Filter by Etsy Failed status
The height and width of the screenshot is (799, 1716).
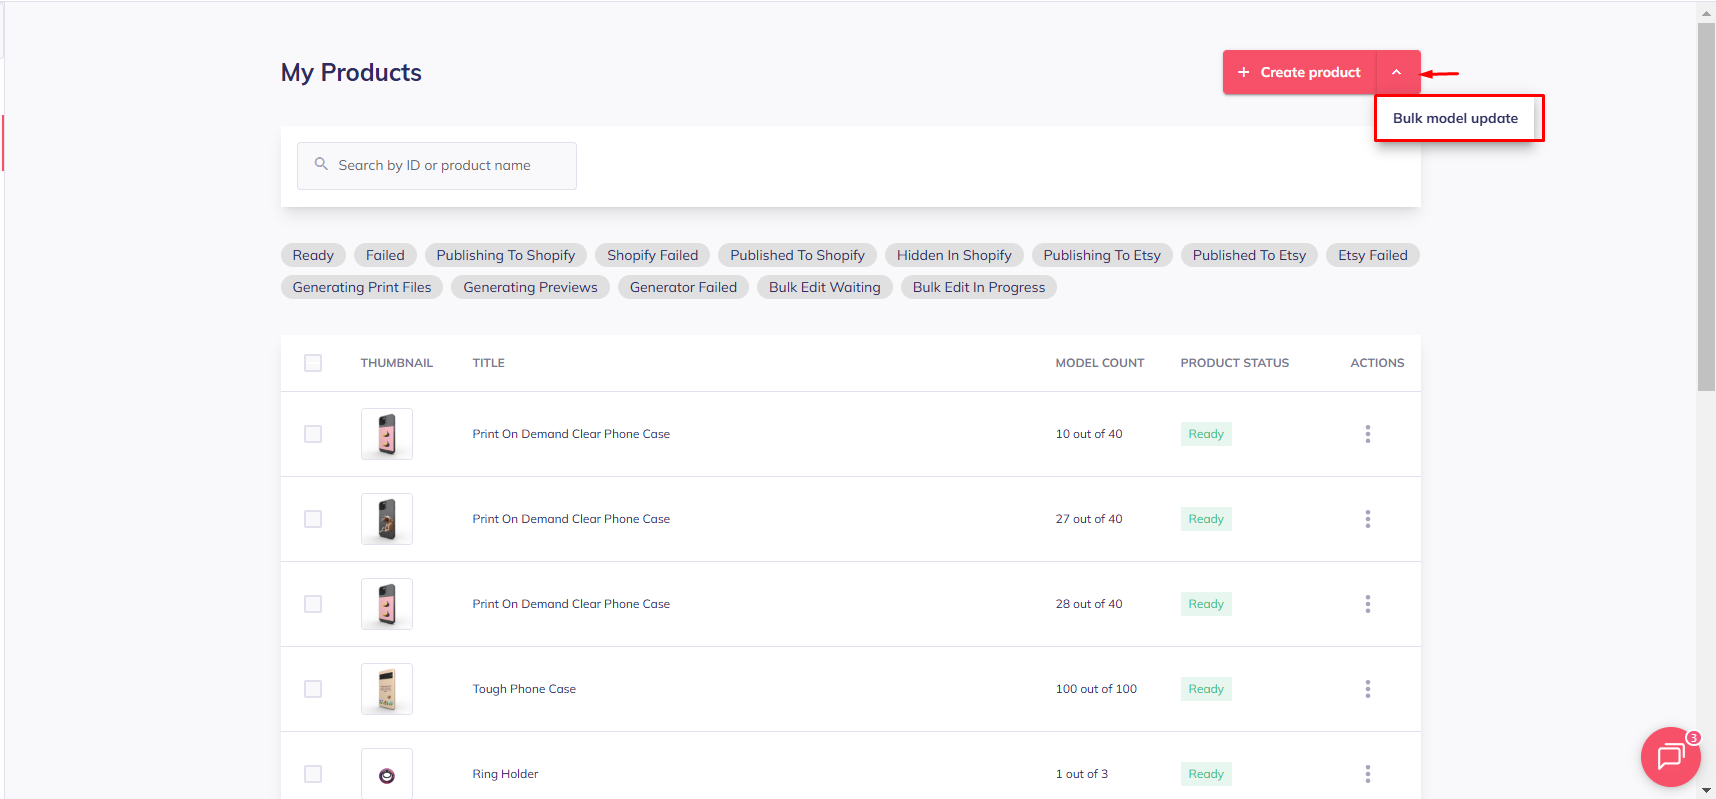1372,256
